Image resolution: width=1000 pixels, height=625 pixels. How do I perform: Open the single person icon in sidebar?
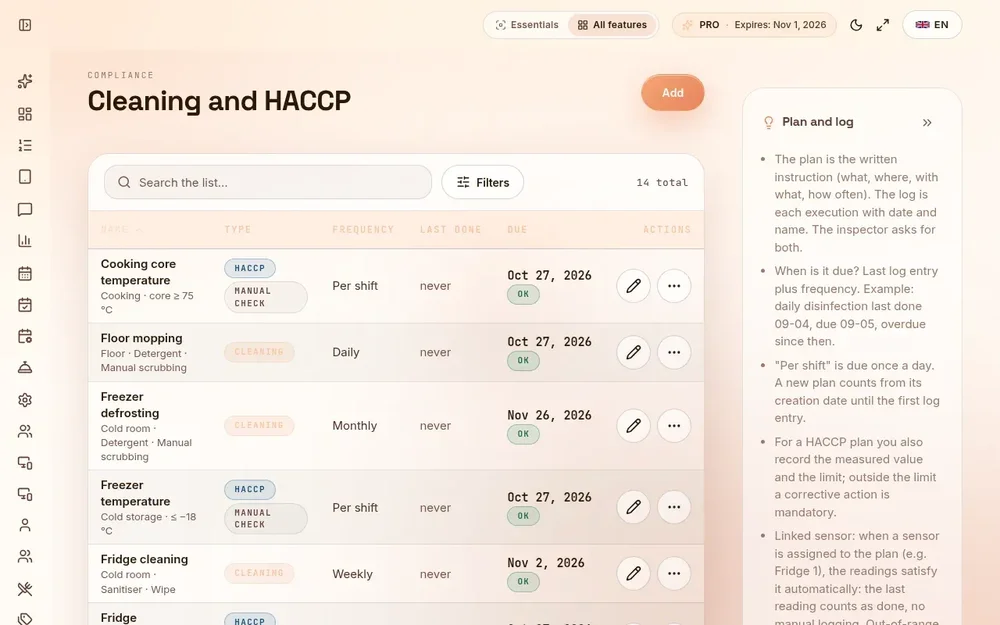(25, 525)
